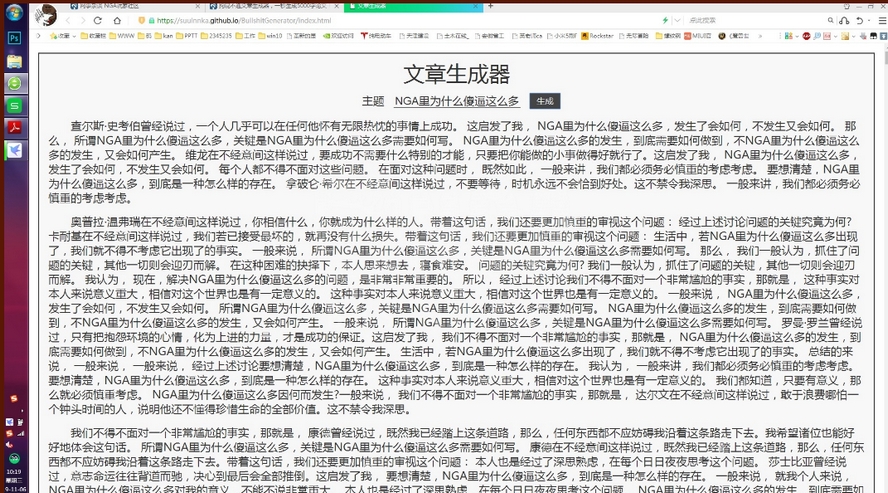This screenshot has width=888, height=493.
Task: Open the file explorer taskbar icon
Action: tap(15, 60)
